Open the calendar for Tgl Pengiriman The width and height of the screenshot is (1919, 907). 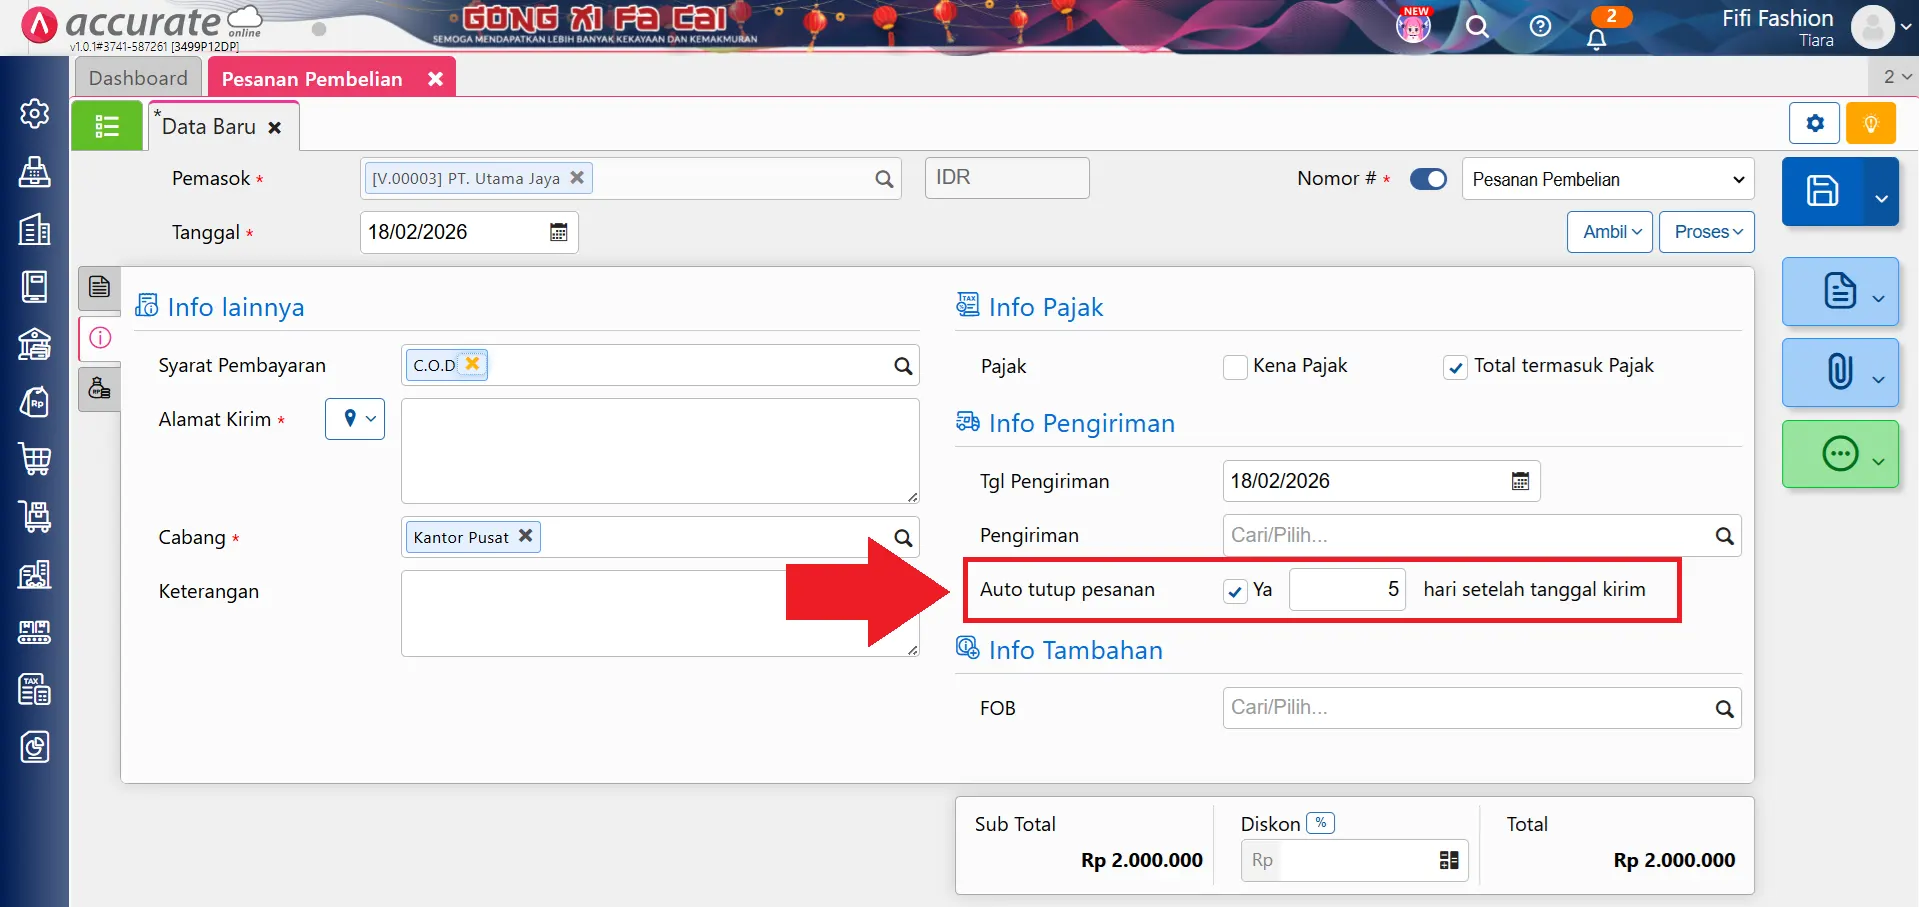(1520, 481)
